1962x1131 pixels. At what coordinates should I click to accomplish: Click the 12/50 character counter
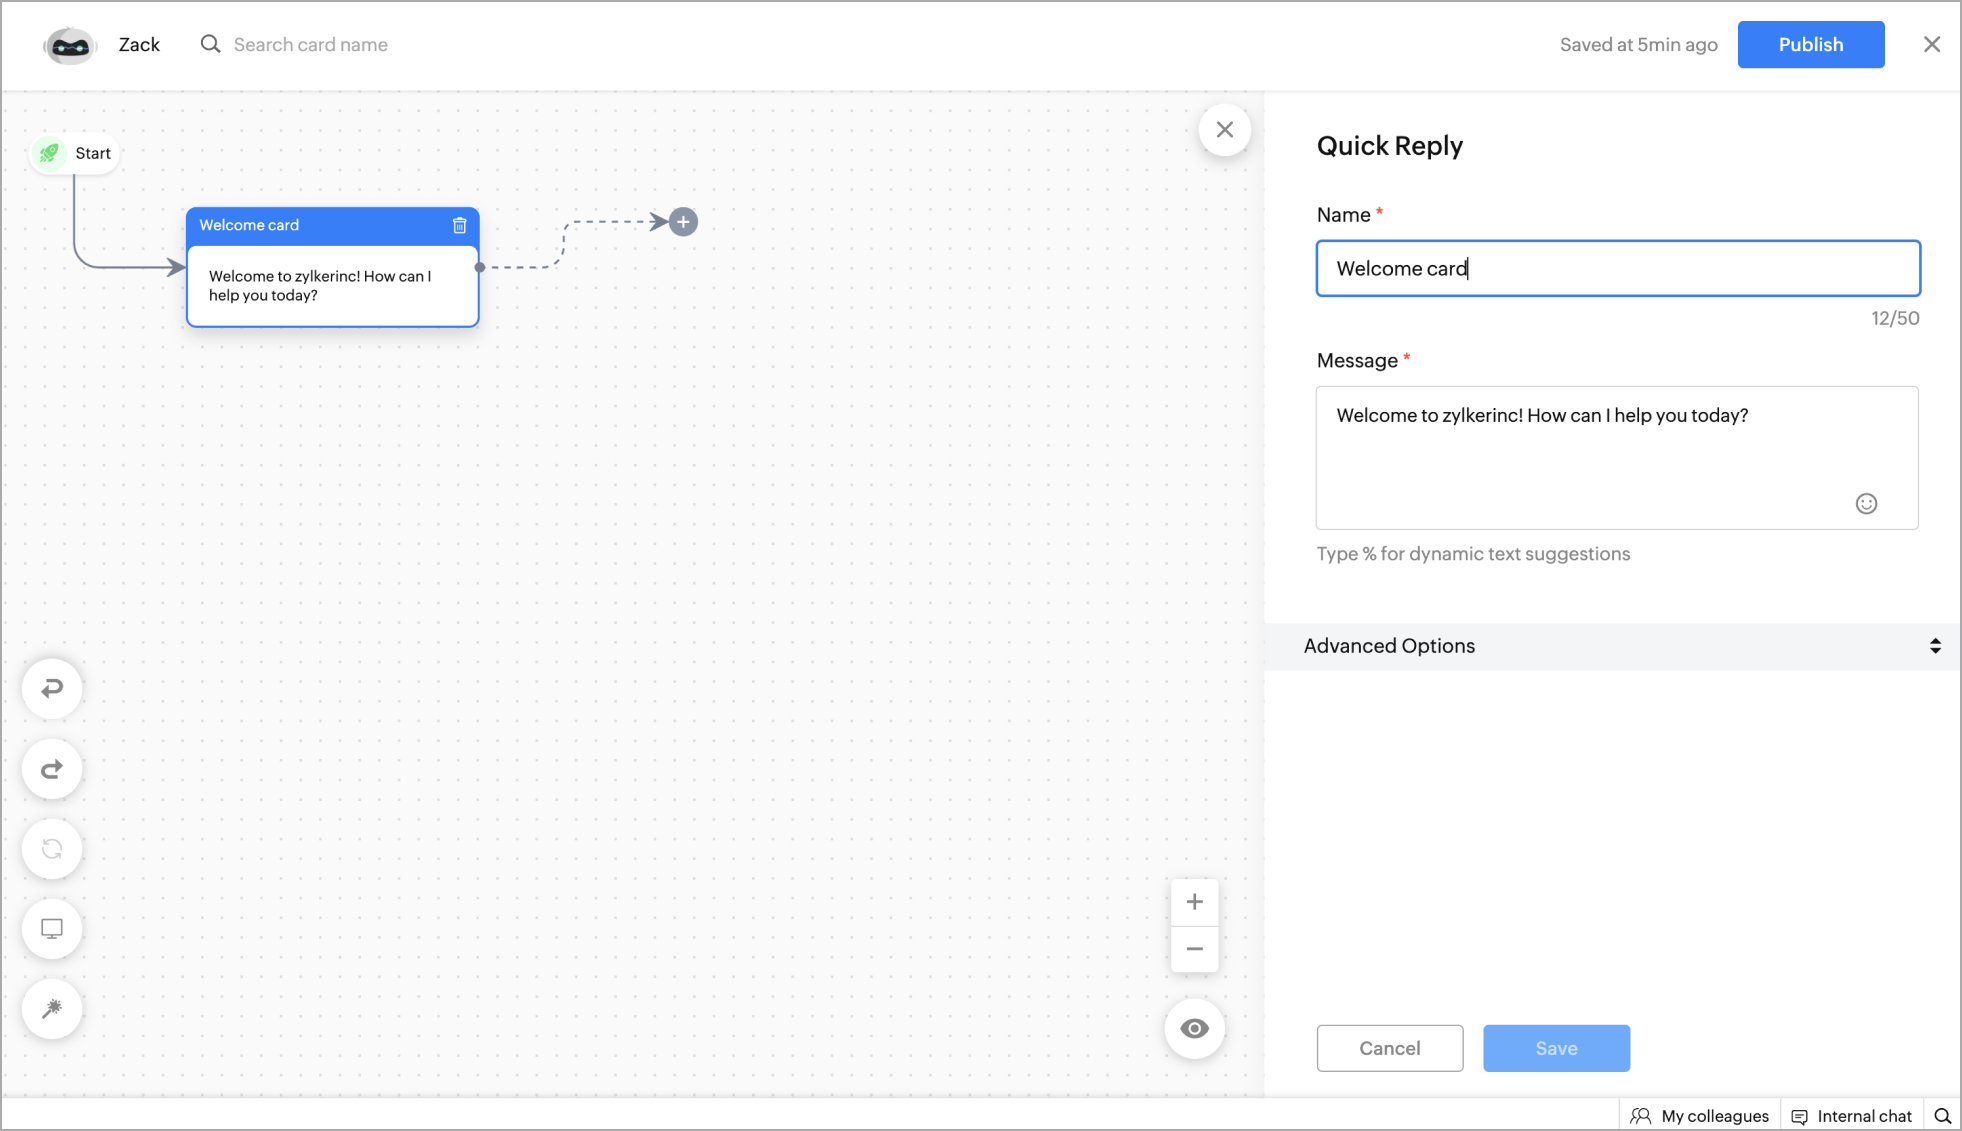click(1895, 318)
